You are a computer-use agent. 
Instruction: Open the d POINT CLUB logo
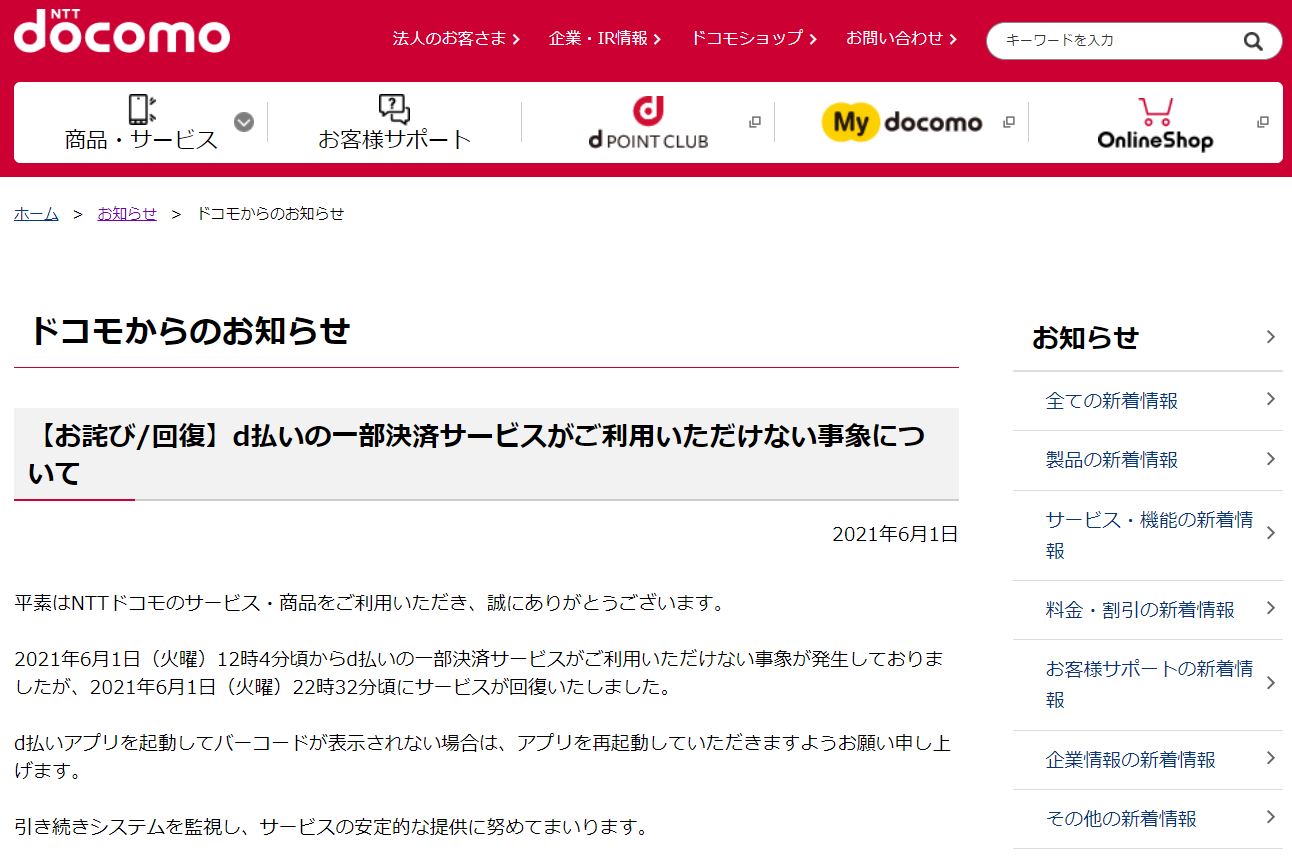pyautogui.click(x=648, y=123)
